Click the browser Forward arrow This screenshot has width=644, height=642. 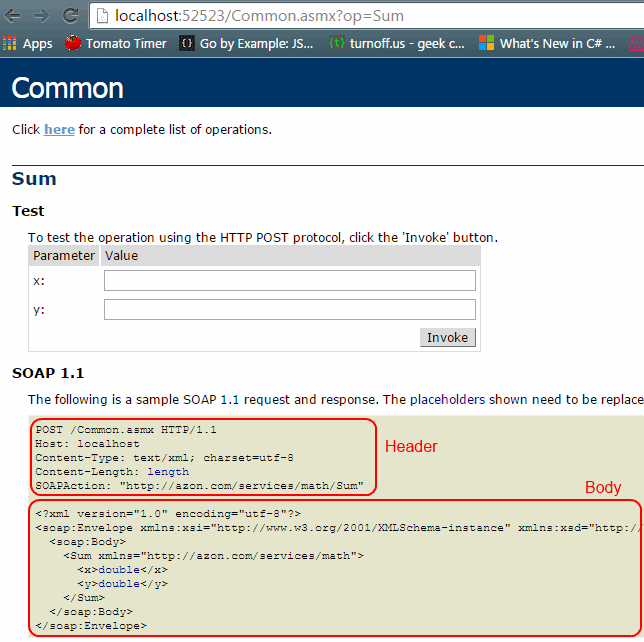pyautogui.click(x=41, y=16)
